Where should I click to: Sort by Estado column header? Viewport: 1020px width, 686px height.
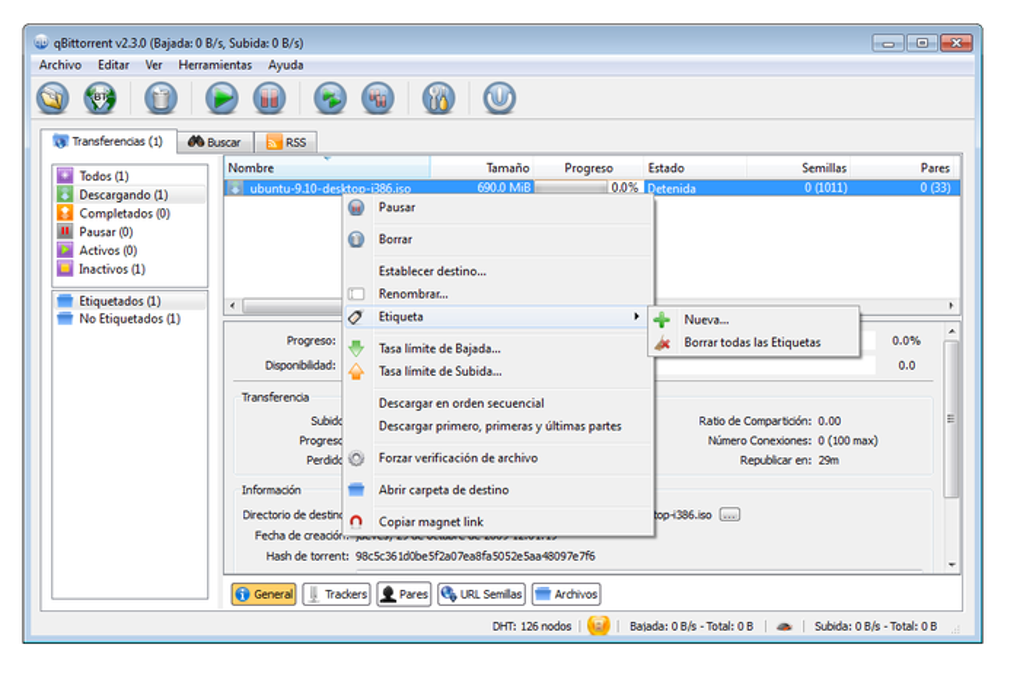[695, 168]
